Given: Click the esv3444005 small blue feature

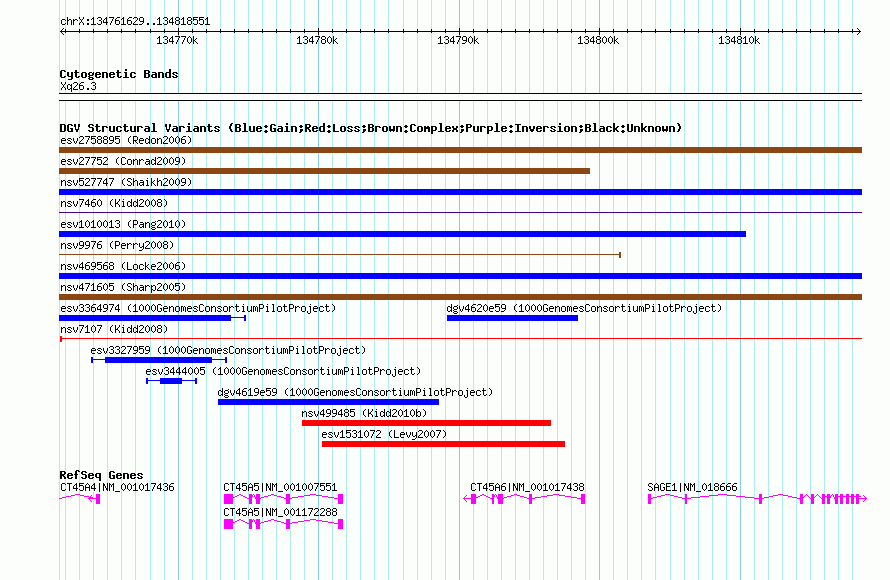Looking at the screenshot, I should [171, 381].
